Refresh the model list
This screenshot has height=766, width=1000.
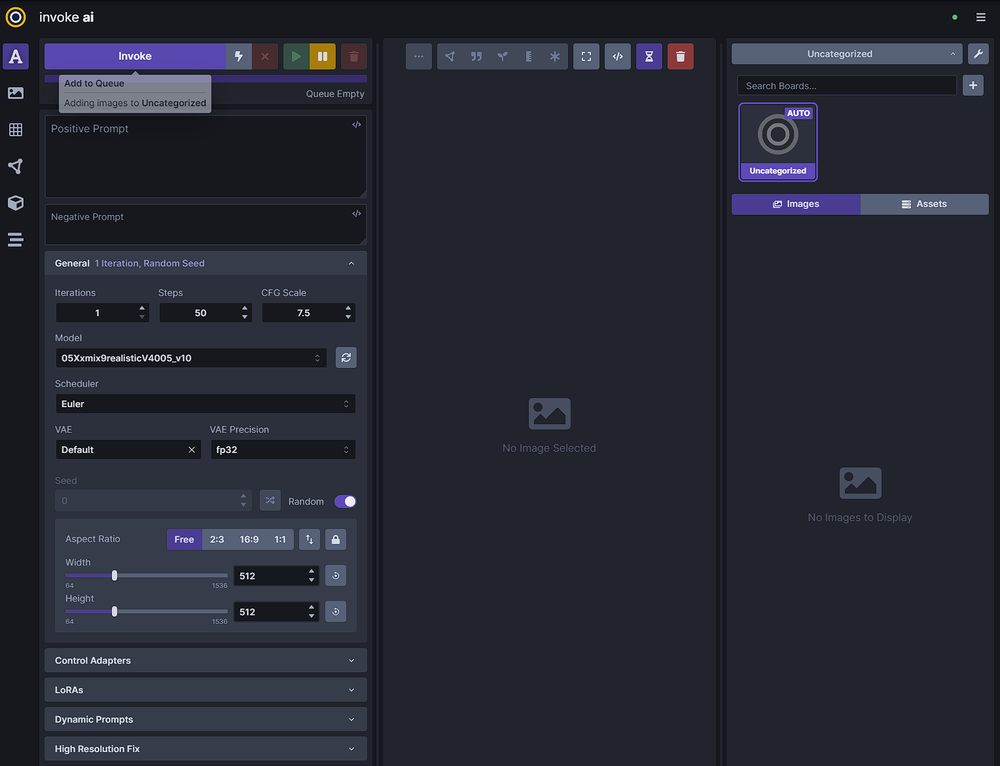(345, 357)
